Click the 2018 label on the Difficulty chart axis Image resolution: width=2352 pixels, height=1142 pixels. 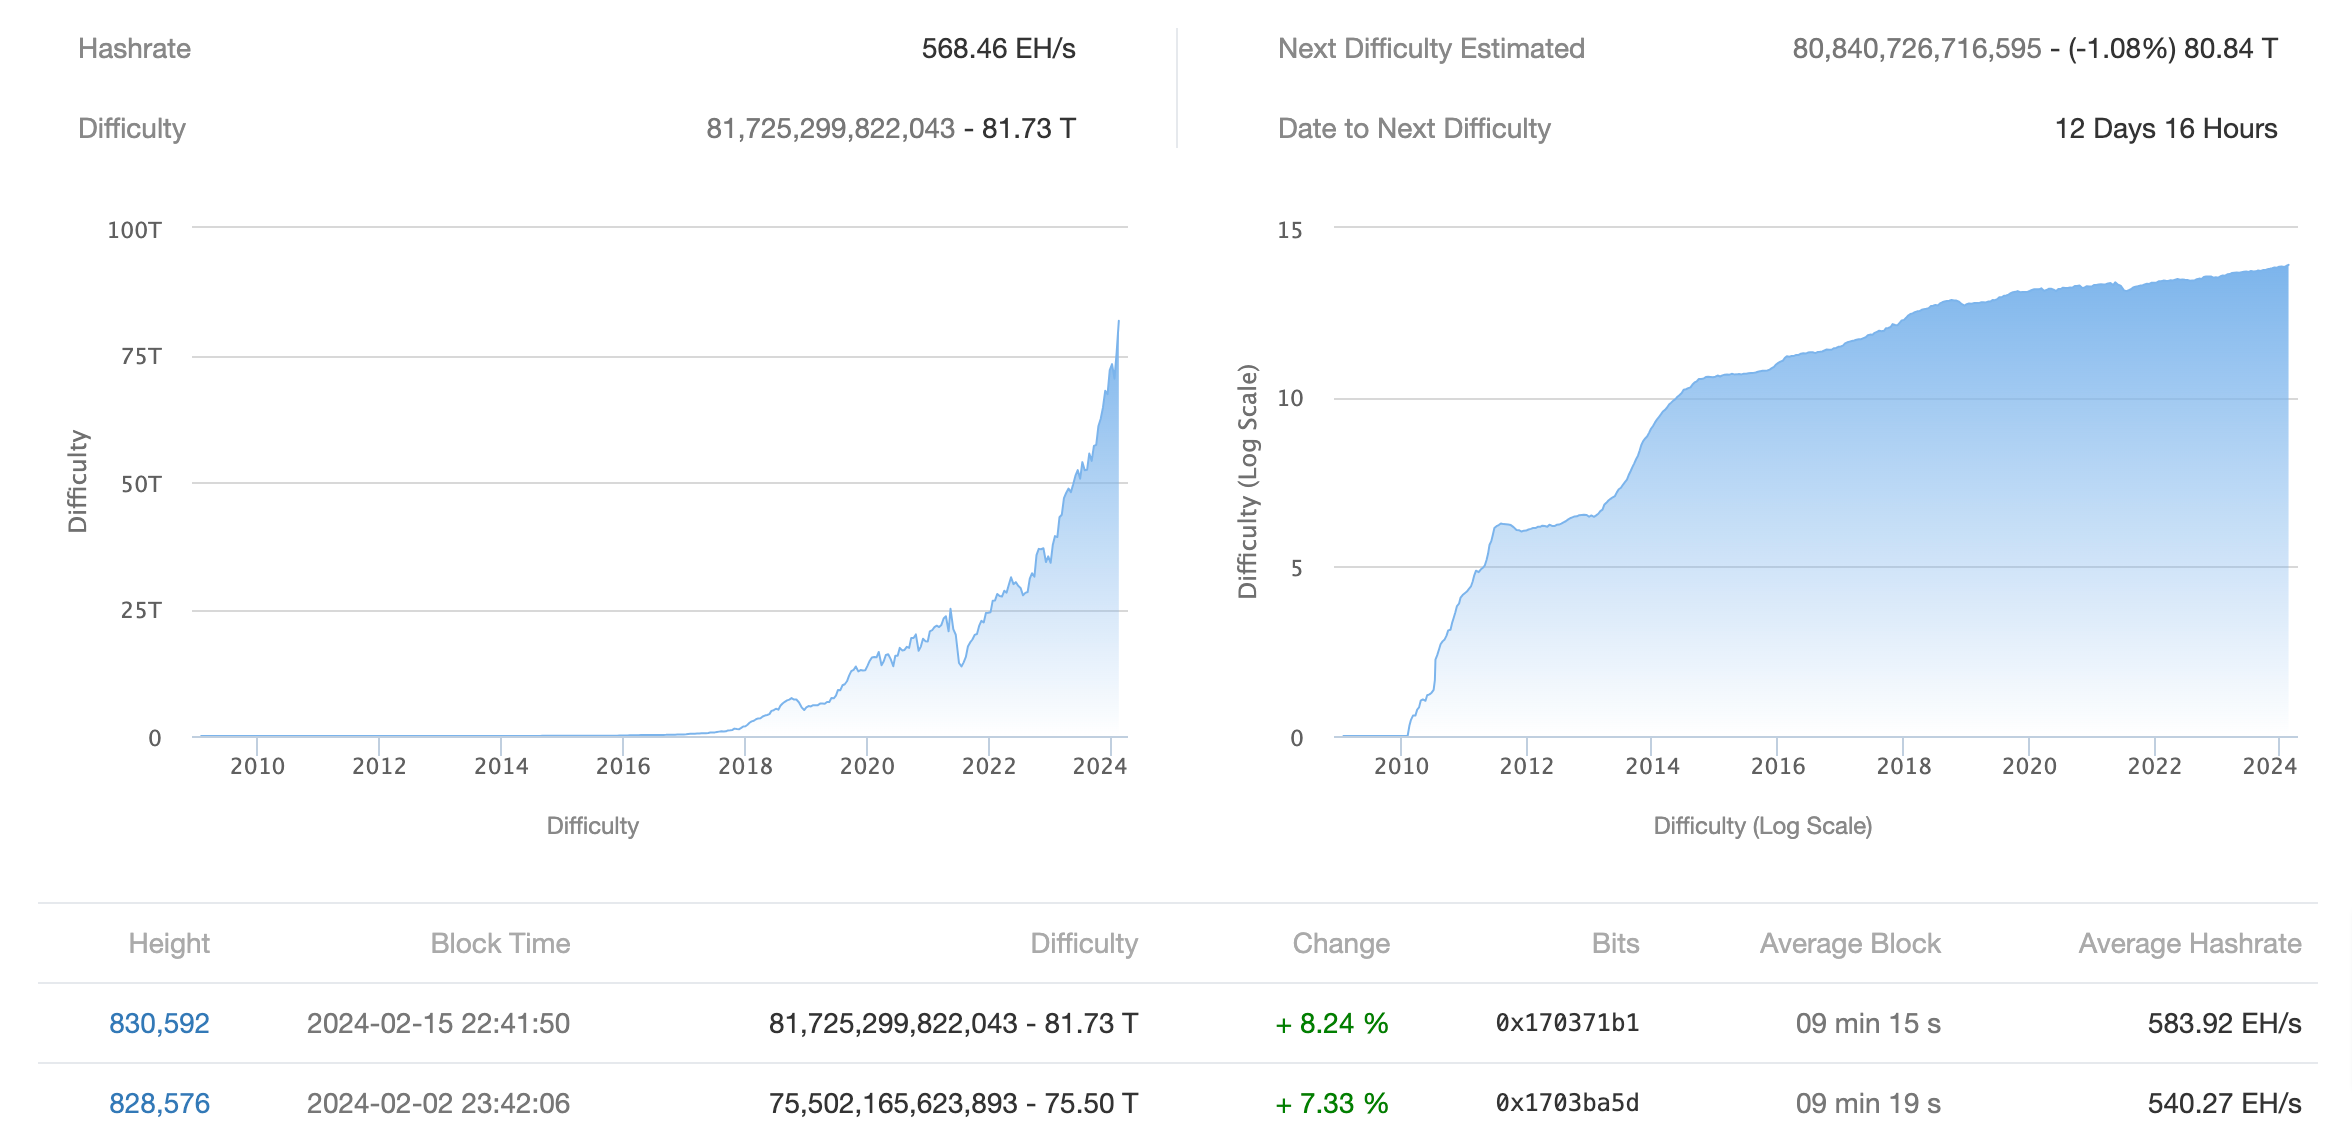point(745,766)
